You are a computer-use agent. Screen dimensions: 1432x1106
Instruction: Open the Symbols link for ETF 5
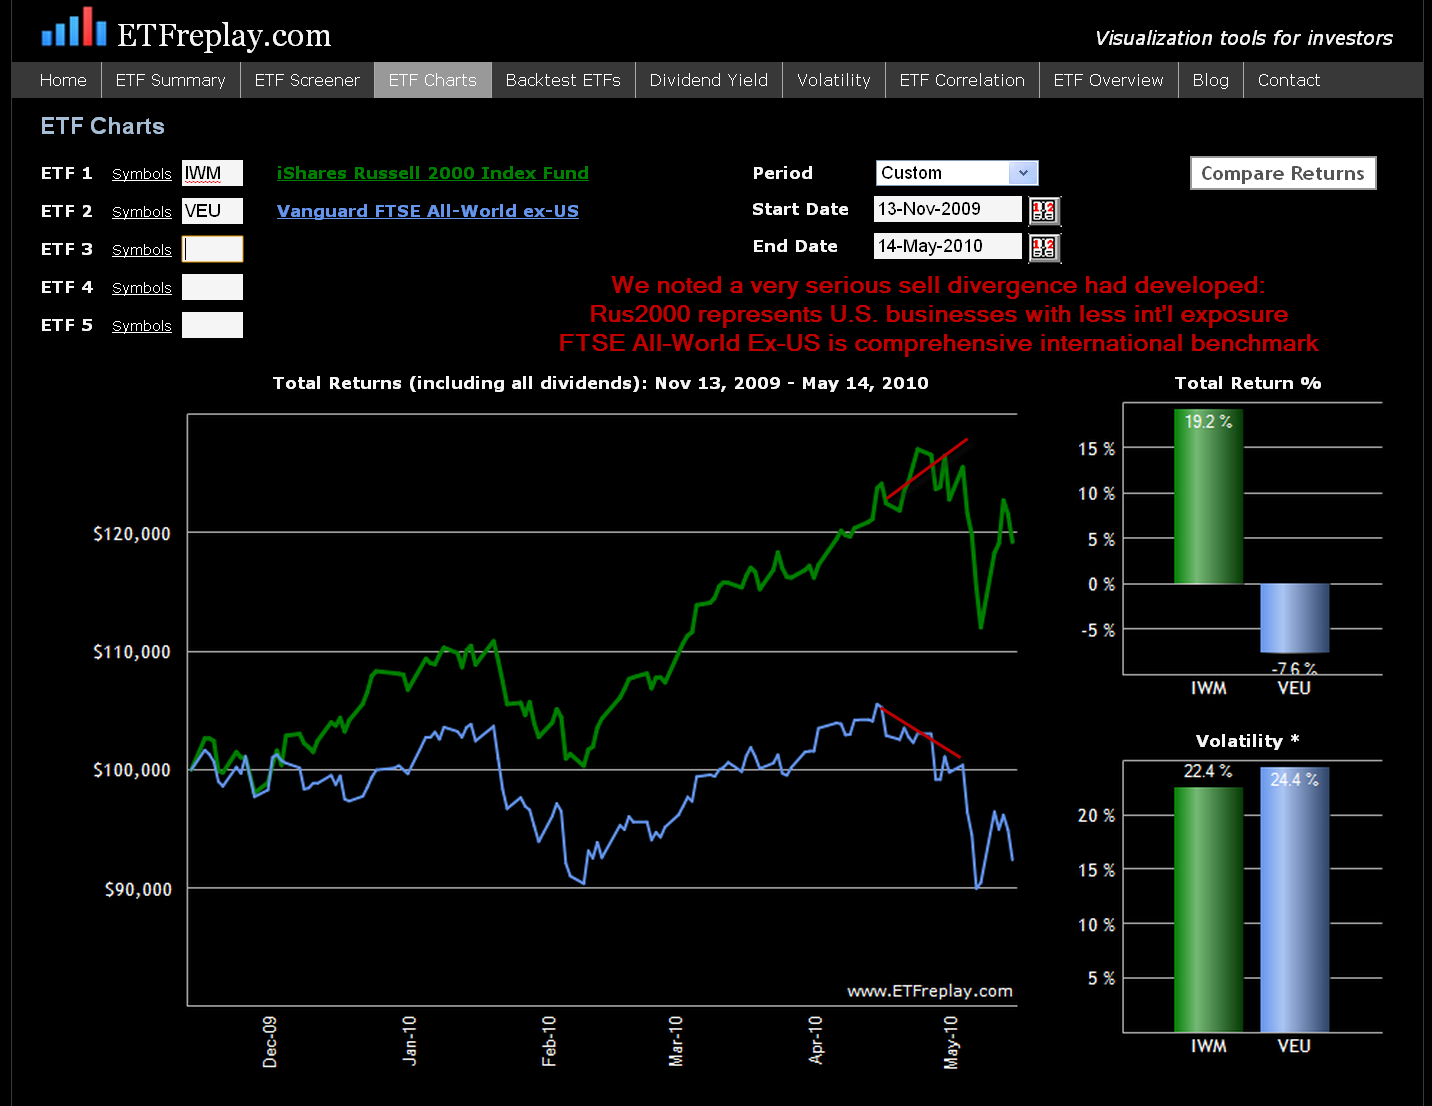click(142, 326)
